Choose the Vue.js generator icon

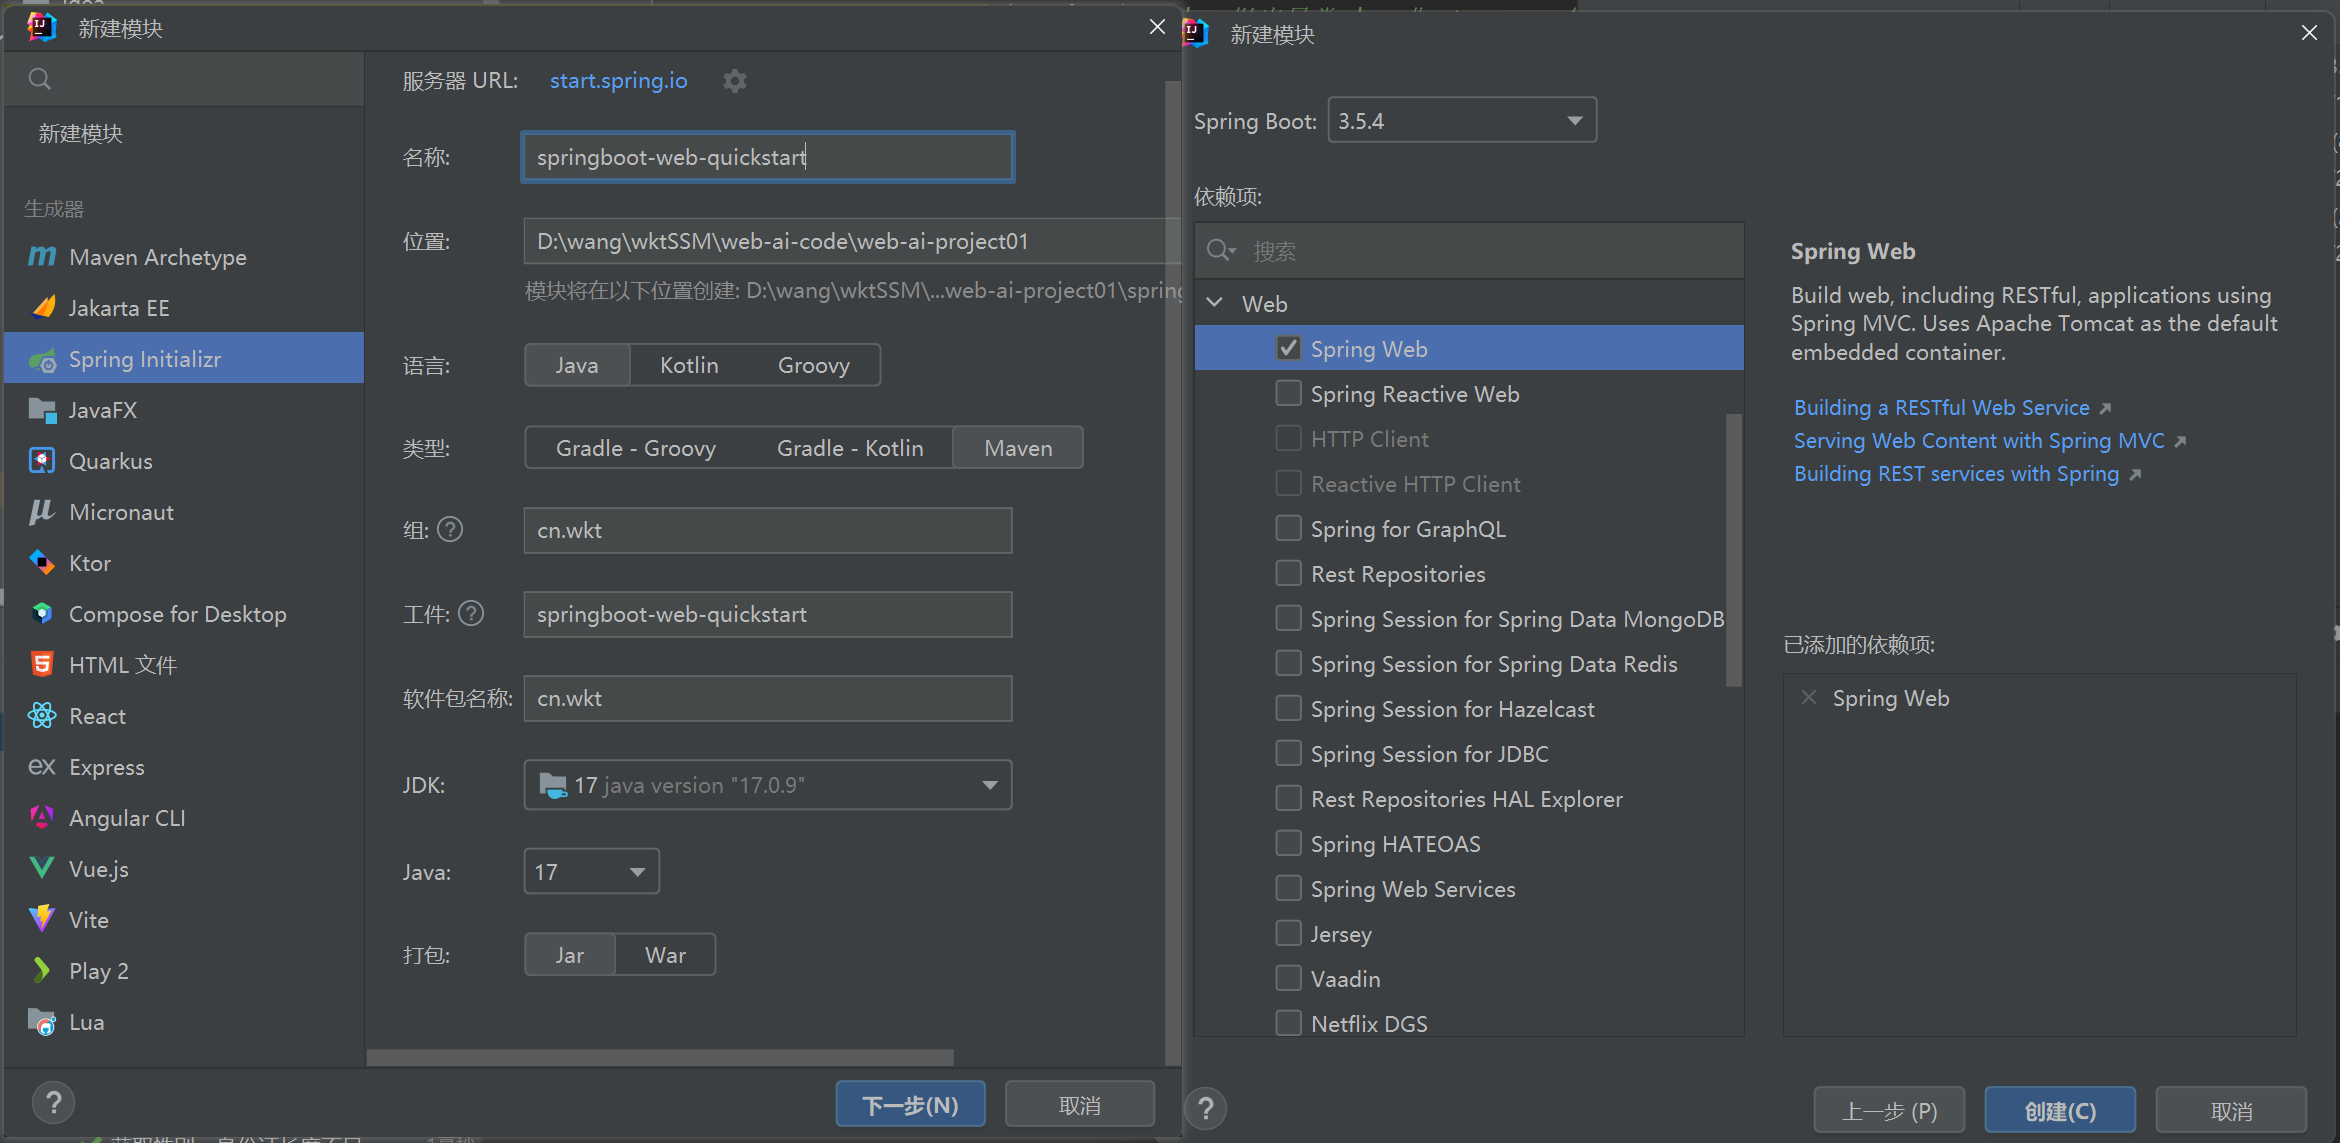click(42, 869)
